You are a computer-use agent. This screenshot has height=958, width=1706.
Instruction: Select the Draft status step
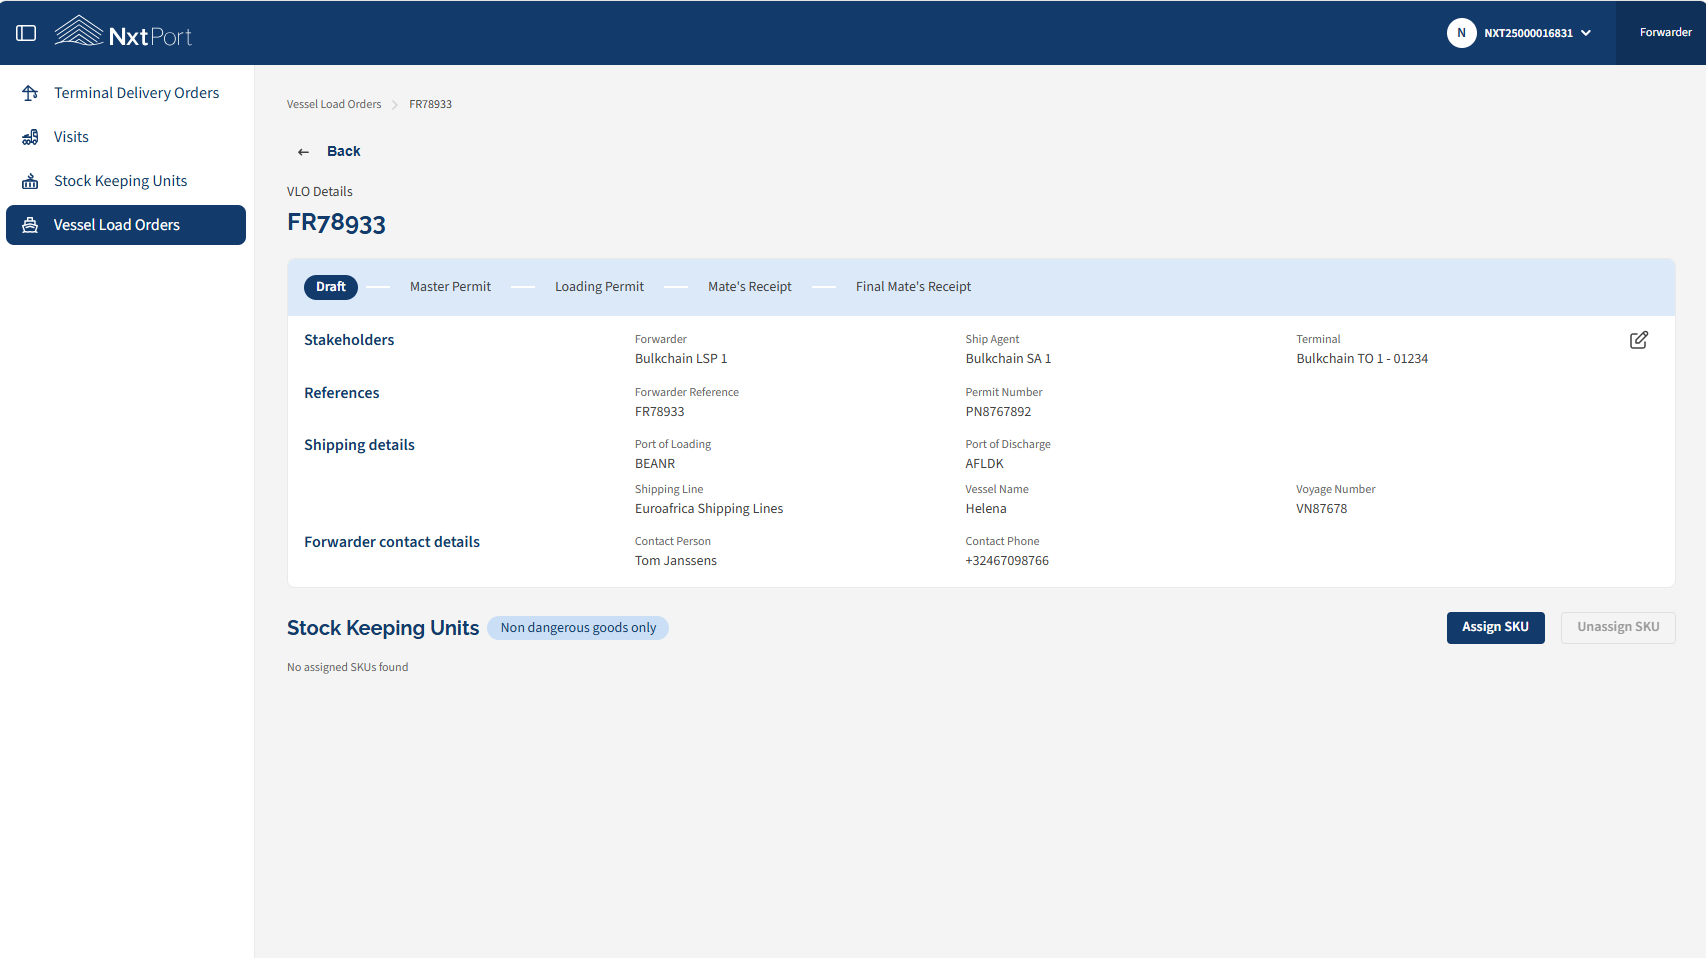coord(331,287)
